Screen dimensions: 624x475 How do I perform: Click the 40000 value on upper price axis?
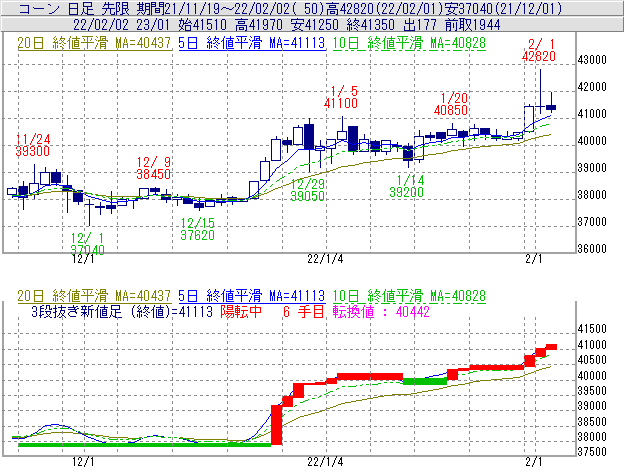coord(592,141)
